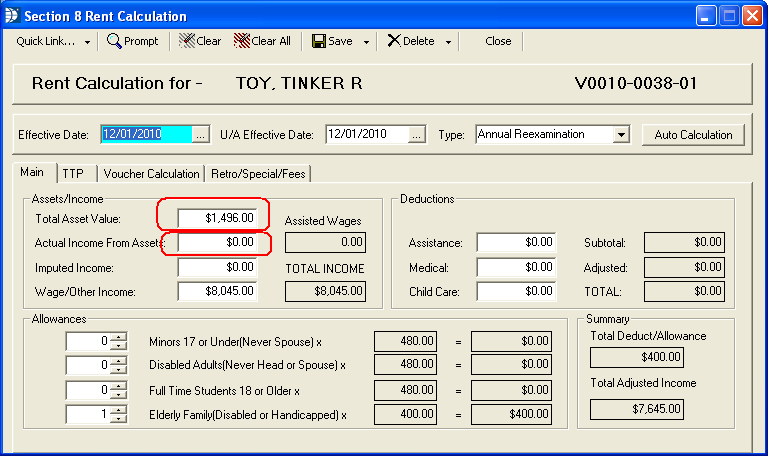Viewport: 768px width, 456px height.
Task: Click the Save floppy disk icon
Action: tap(319, 41)
